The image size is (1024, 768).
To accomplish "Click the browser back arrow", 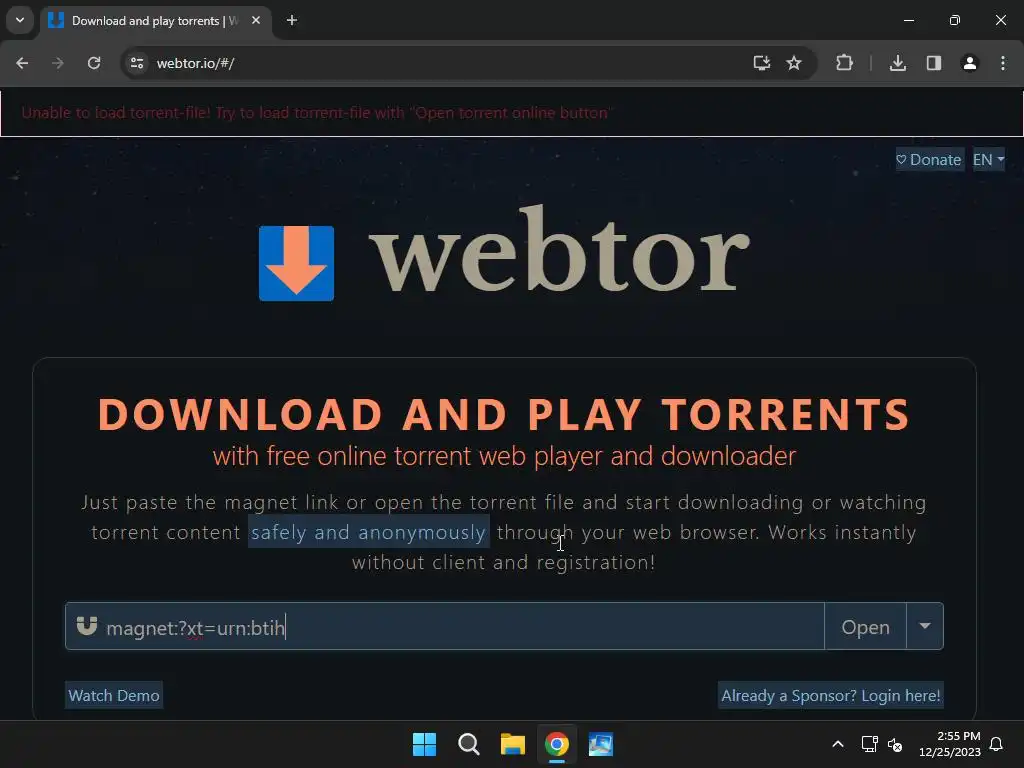I will coord(22,63).
